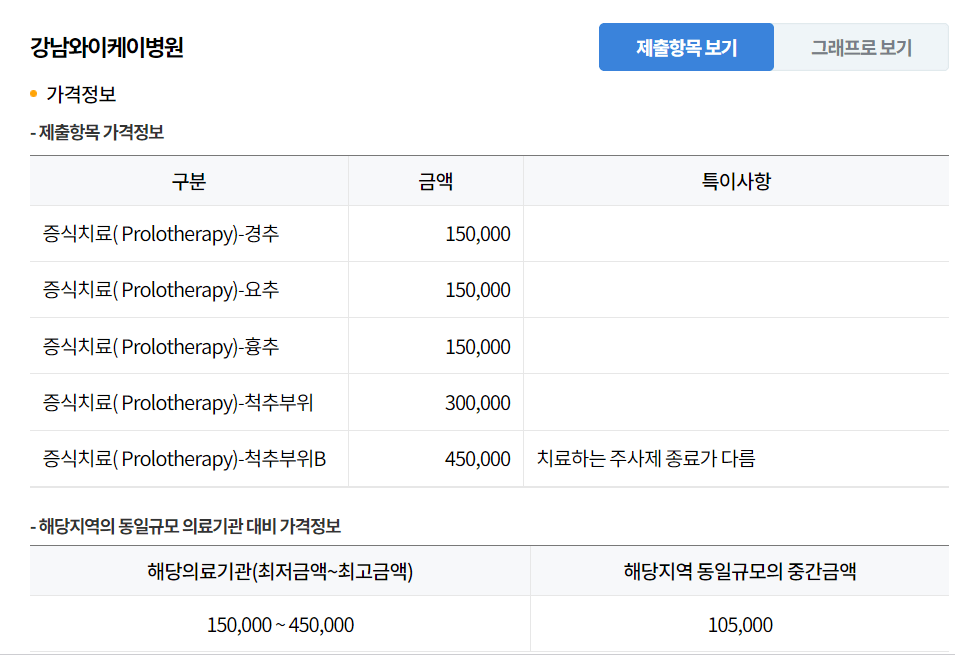Click the 특이사항 column header
Viewport: 955px width, 658px height.
[736, 181]
